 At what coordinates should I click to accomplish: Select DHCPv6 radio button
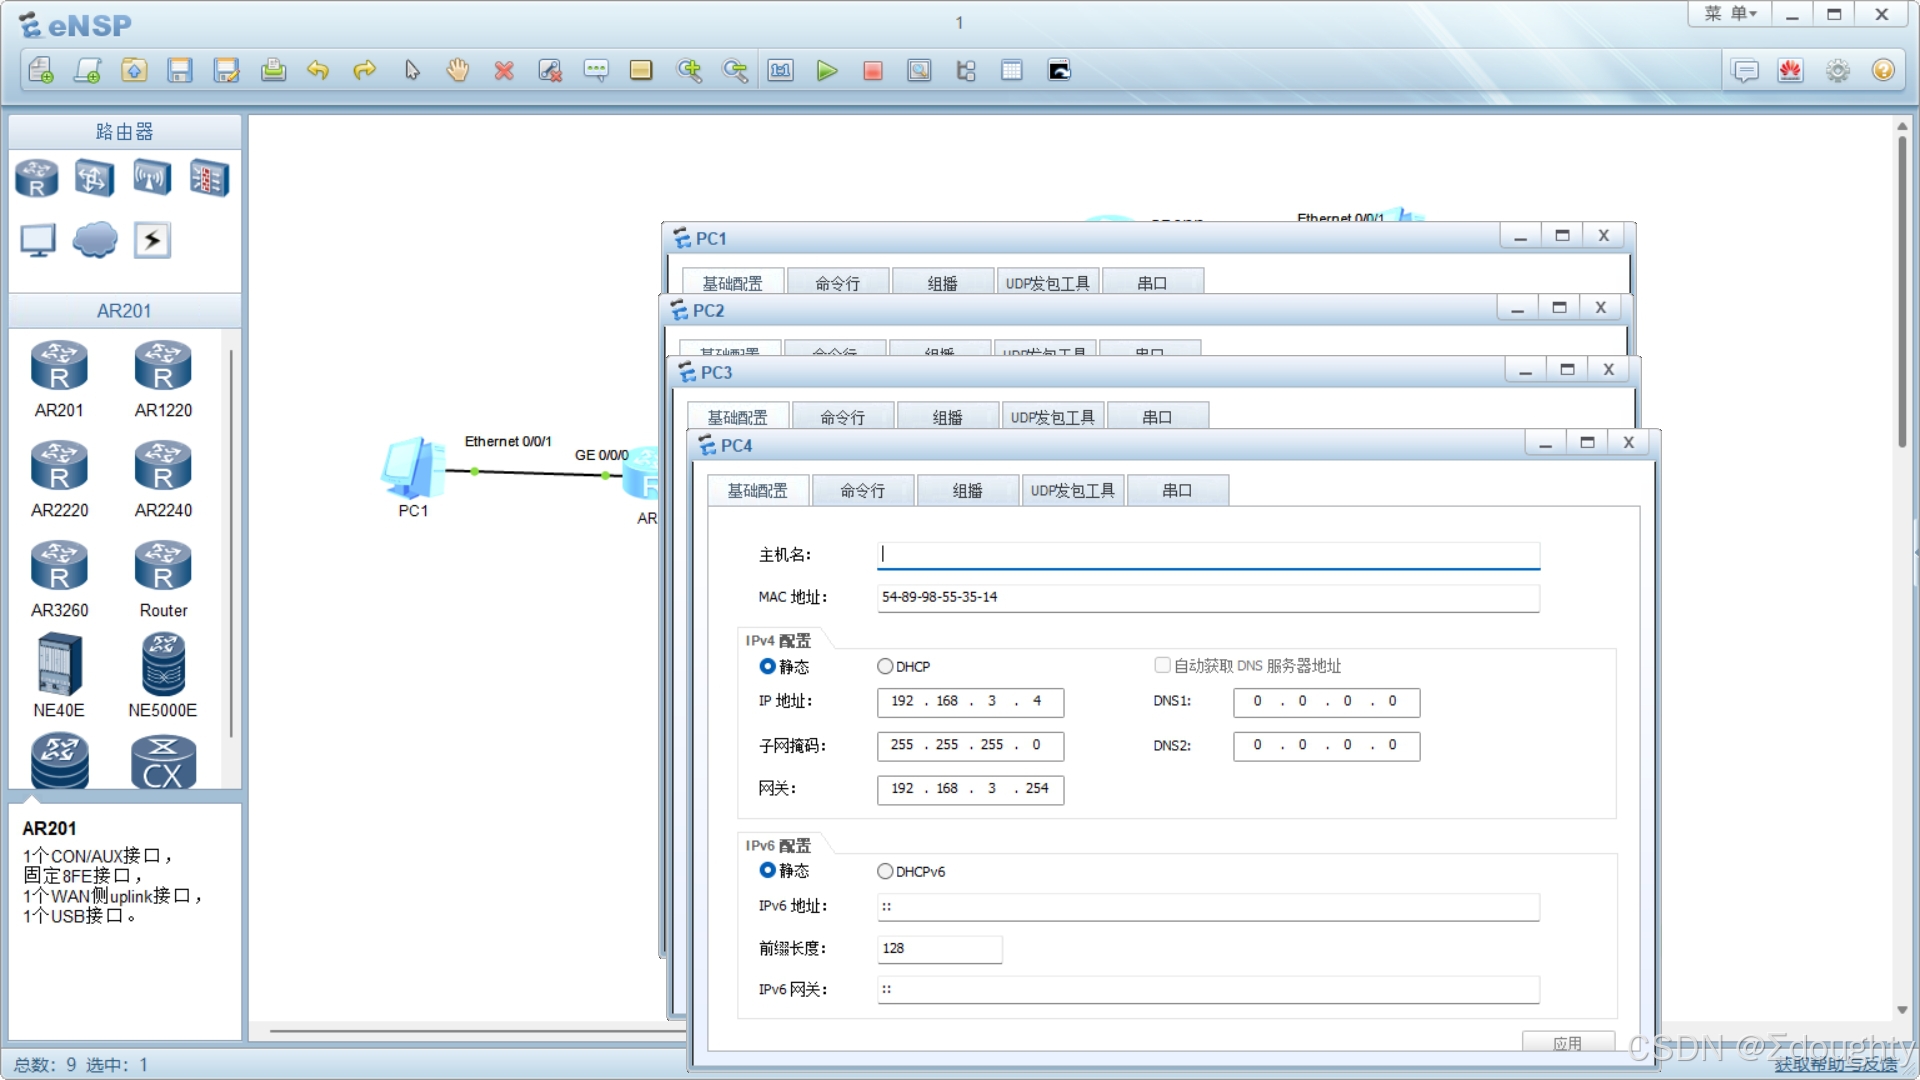(x=885, y=871)
